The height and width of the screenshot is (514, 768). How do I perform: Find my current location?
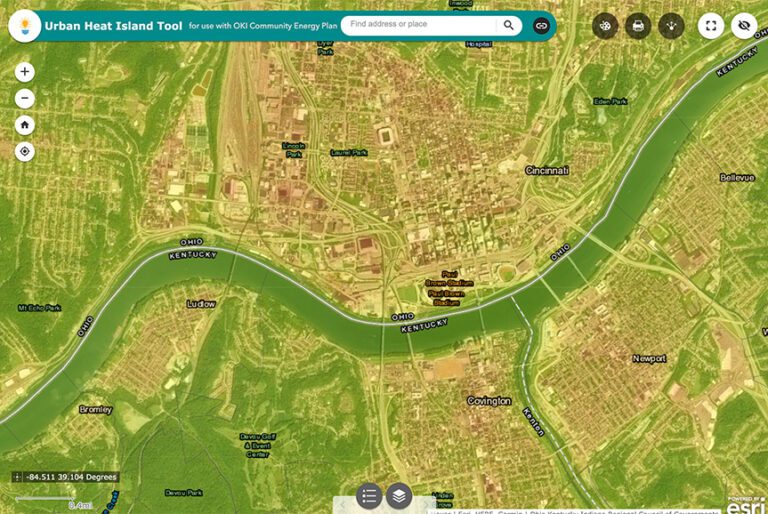click(25, 152)
